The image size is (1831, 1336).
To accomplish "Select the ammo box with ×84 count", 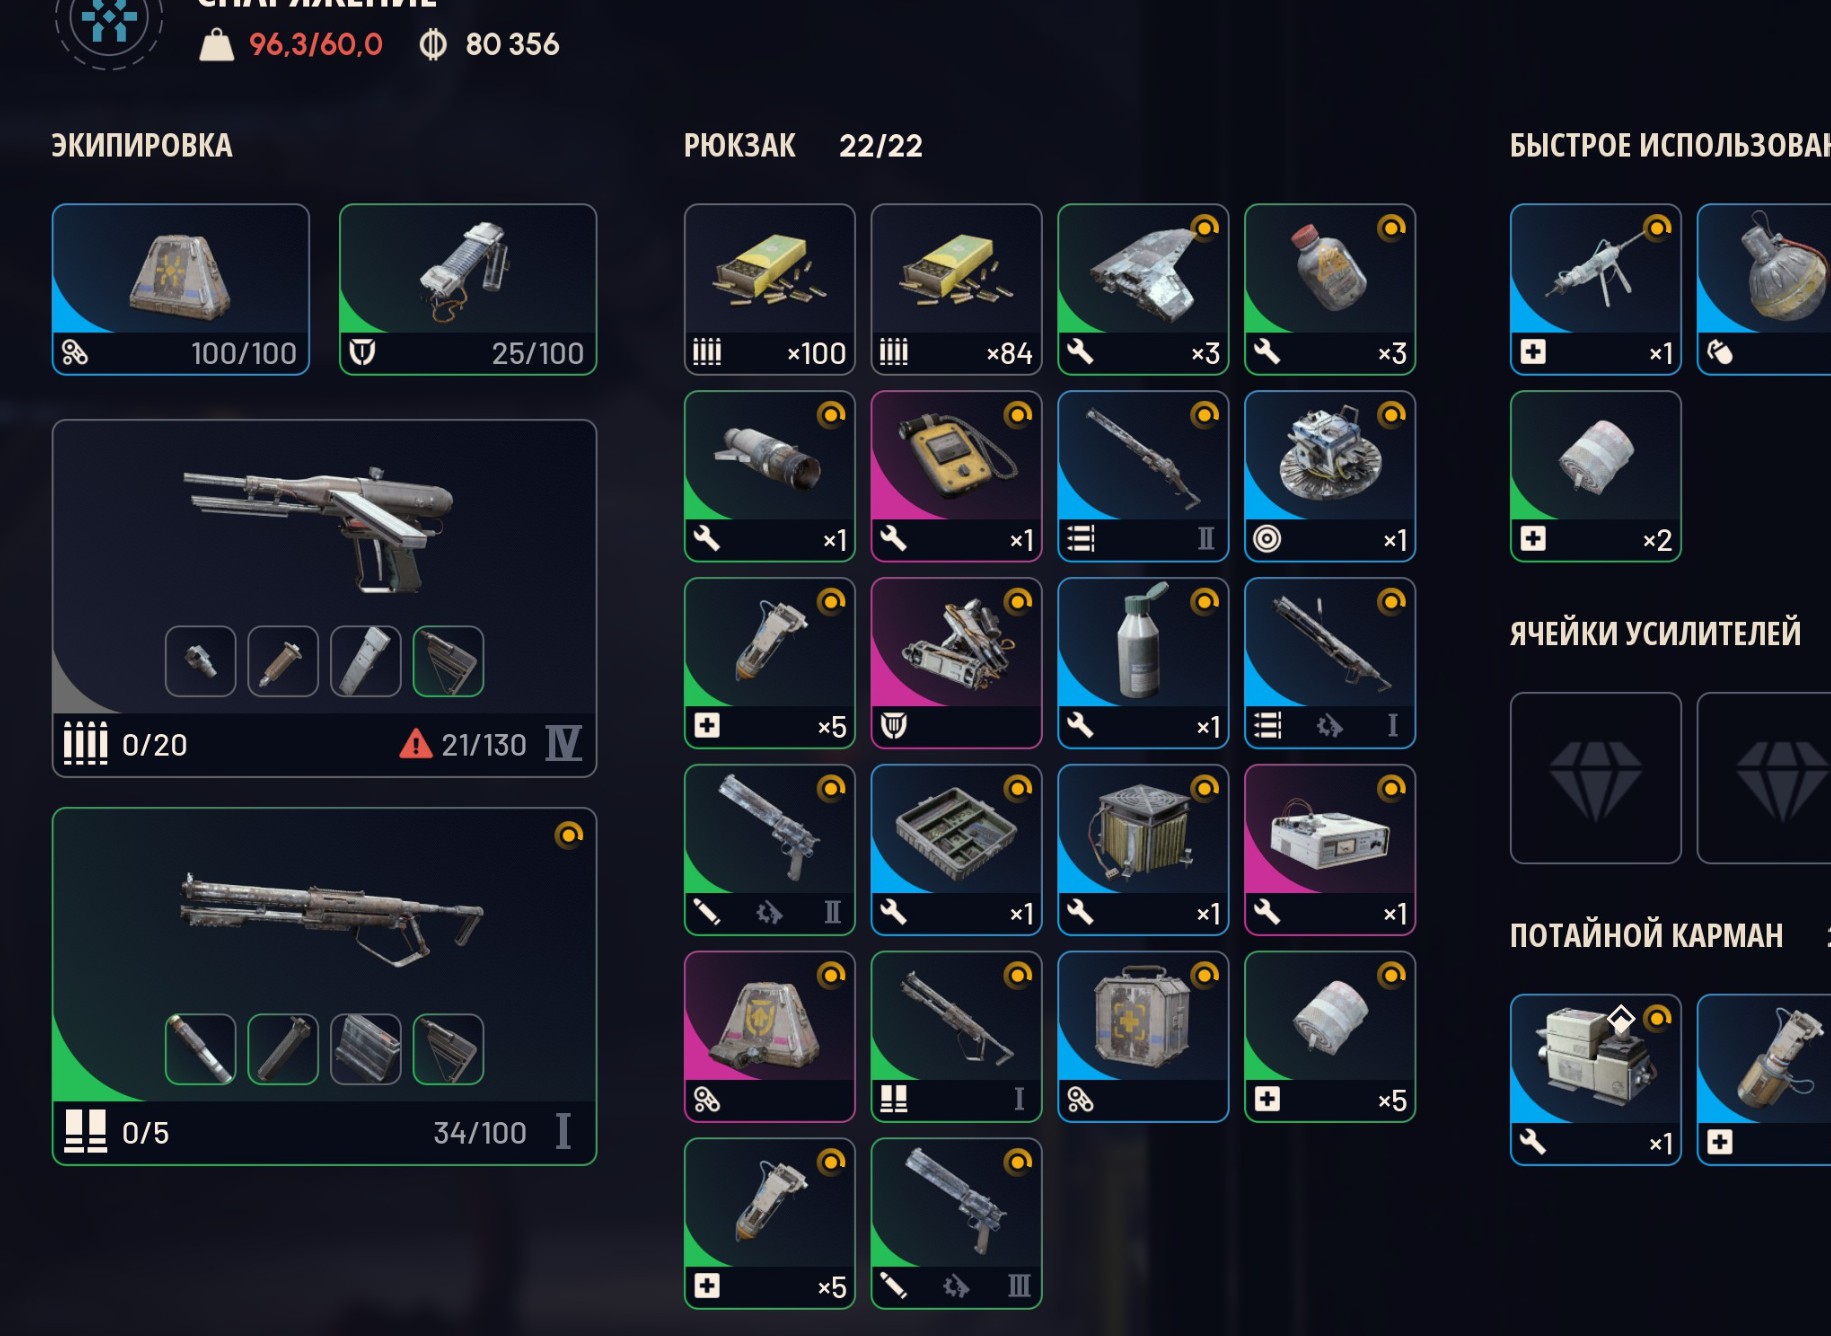I will click(x=956, y=289).
